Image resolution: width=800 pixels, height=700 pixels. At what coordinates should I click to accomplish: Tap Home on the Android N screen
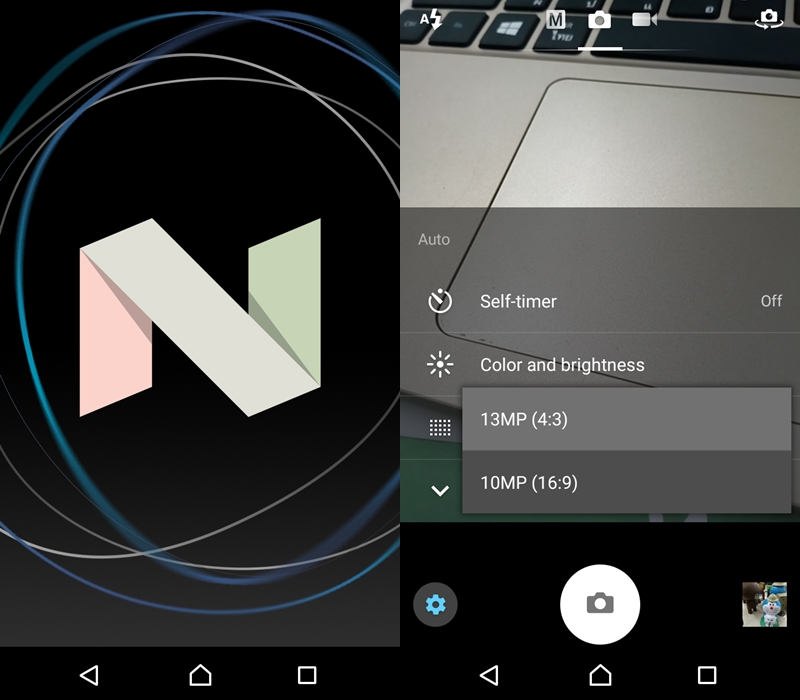(200, 675)
